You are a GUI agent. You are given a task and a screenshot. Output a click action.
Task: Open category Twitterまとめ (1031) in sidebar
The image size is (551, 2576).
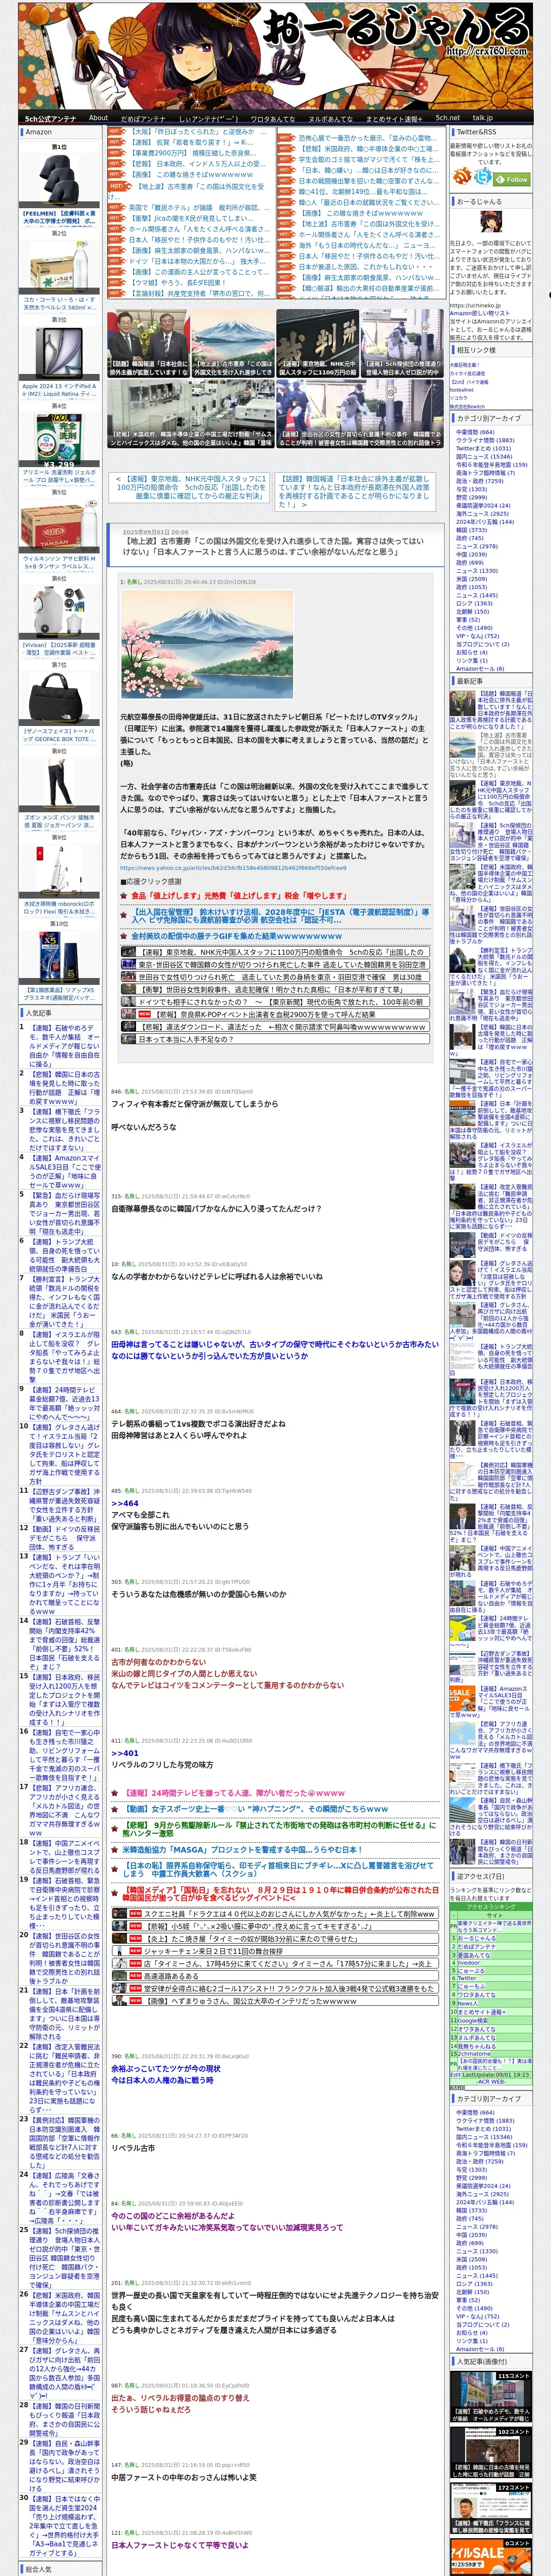click(x=483, y=448)
